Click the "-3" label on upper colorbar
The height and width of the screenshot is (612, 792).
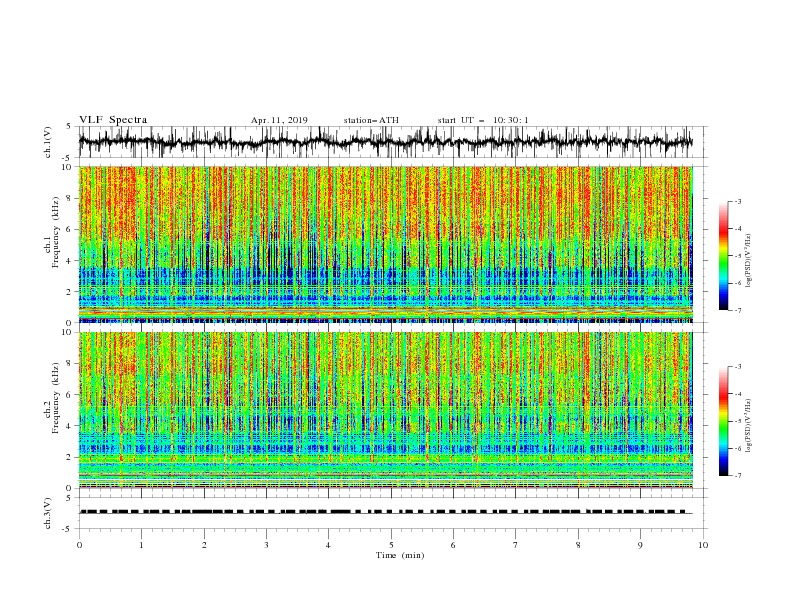click(x=738, y=201)
